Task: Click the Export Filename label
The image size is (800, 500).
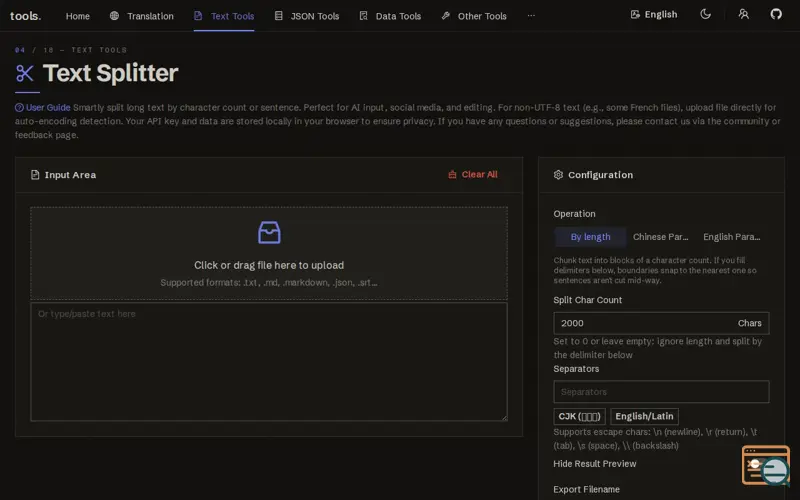Action: pyautogui.click(x=586, y=489)
